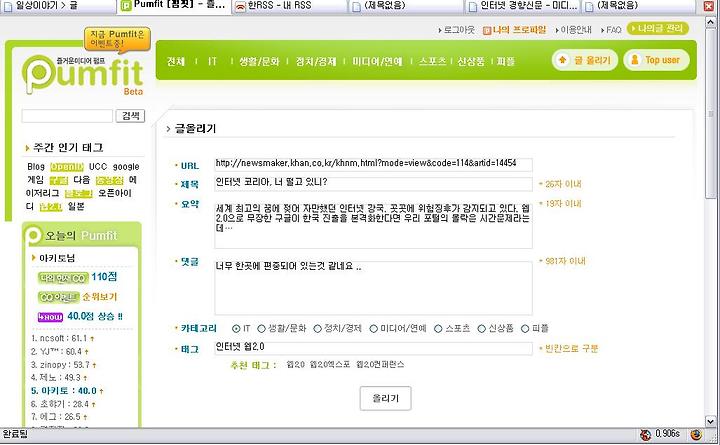Click the 검색 search button
Screen dimensions: 720x445
(130, 116)
